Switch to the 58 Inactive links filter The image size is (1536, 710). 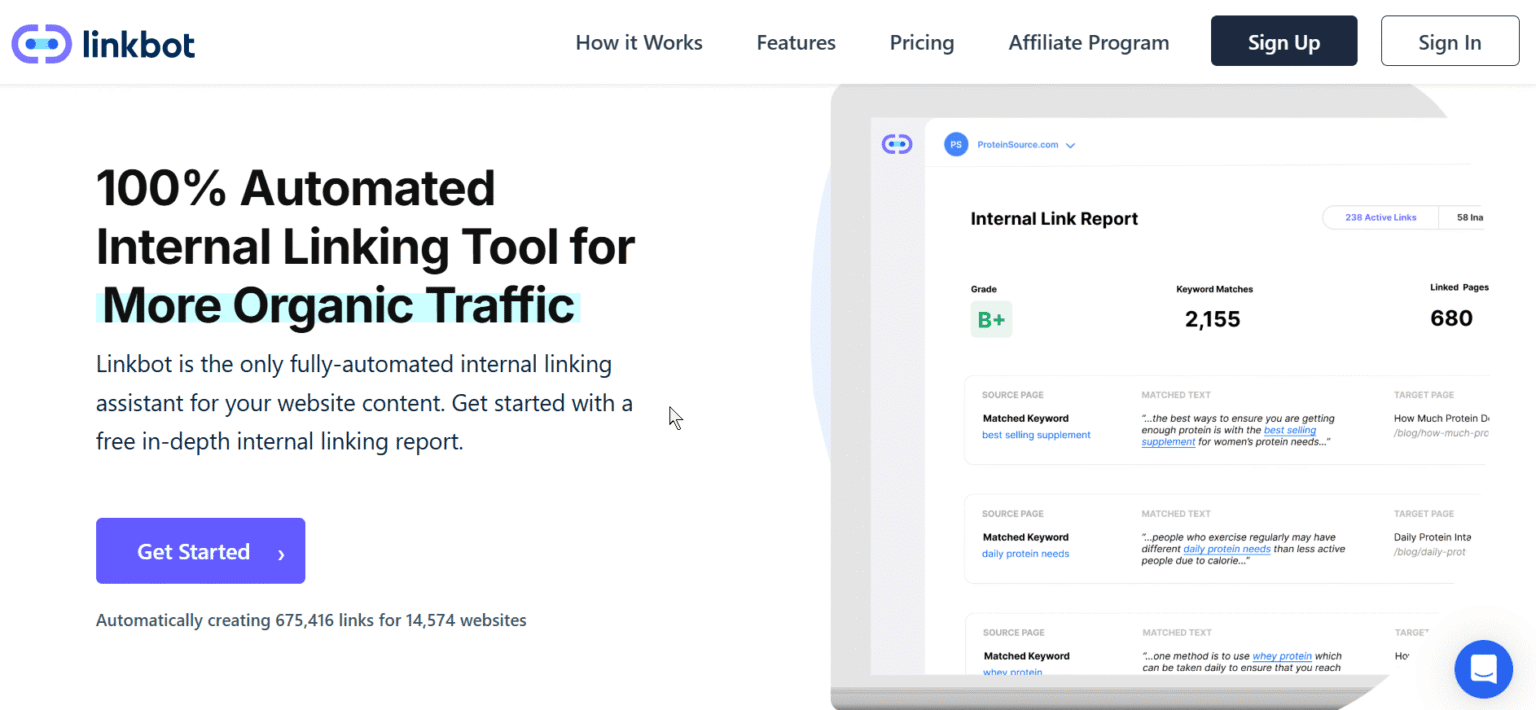pyautogui.click(x=1468, y=217)
